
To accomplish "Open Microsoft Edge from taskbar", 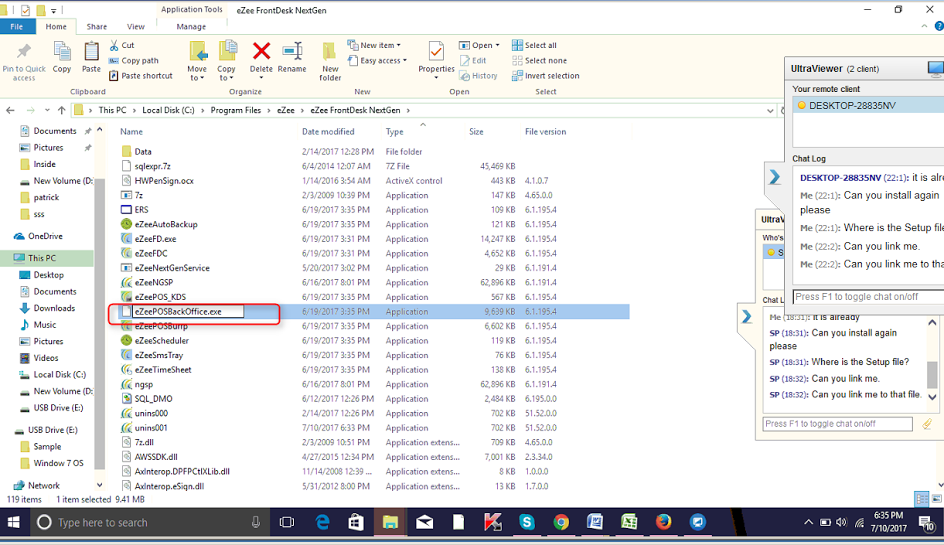I will pyautogui.click(x=322, y=522).
